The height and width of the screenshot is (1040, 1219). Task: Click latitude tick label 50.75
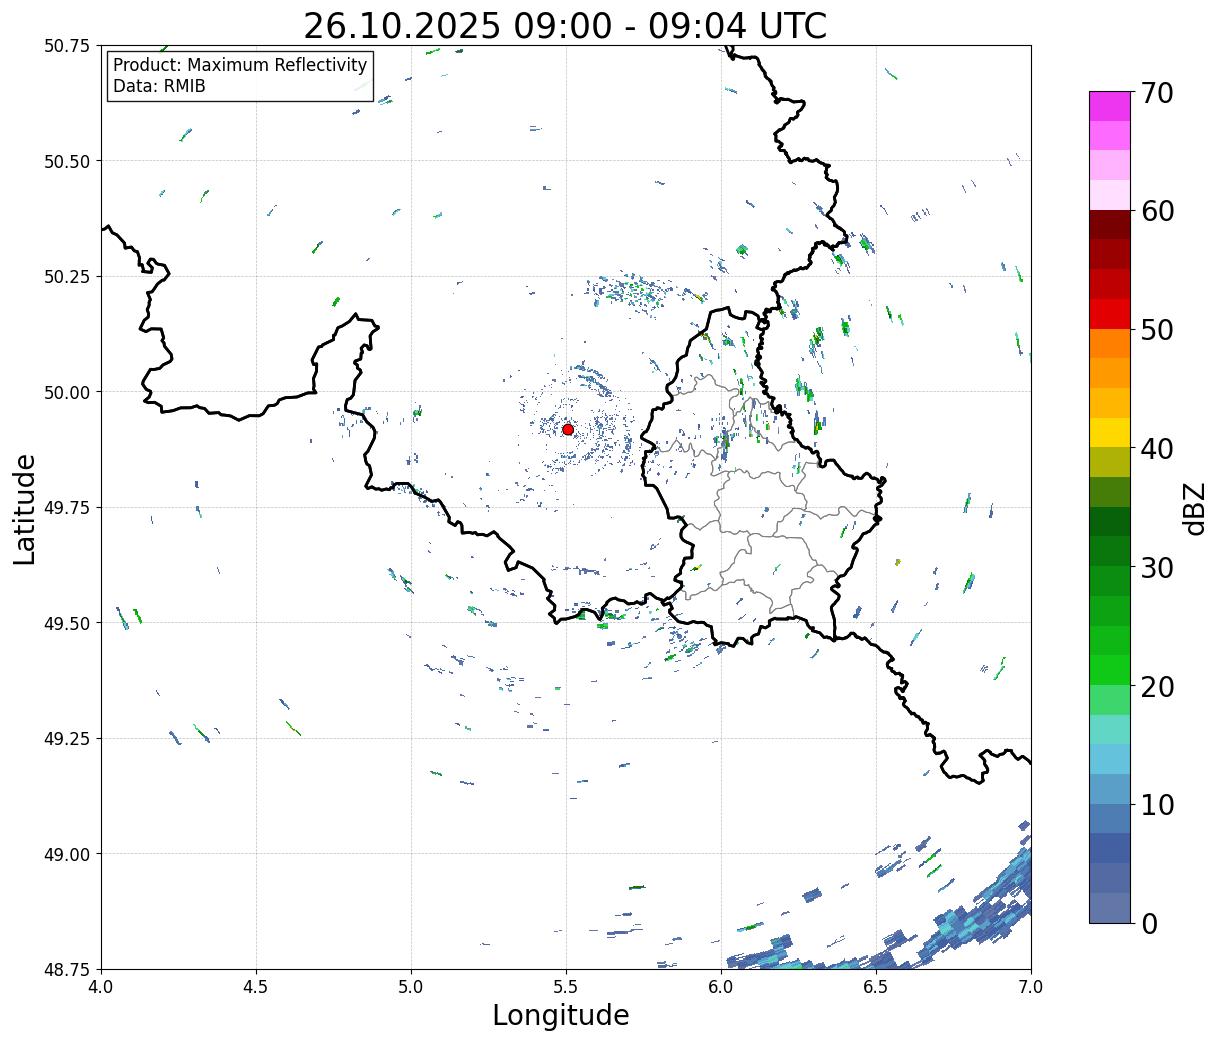[x=66, y=46]
